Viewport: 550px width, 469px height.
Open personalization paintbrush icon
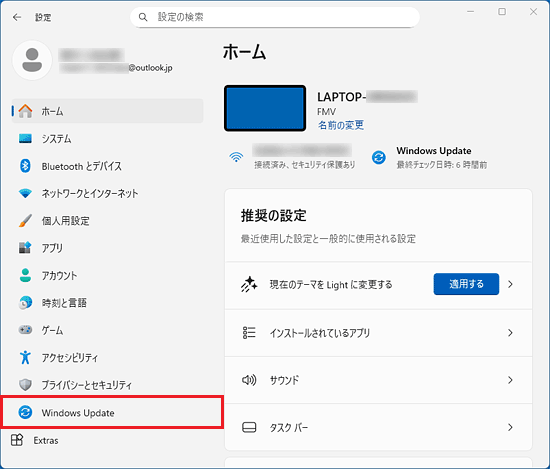25,220
